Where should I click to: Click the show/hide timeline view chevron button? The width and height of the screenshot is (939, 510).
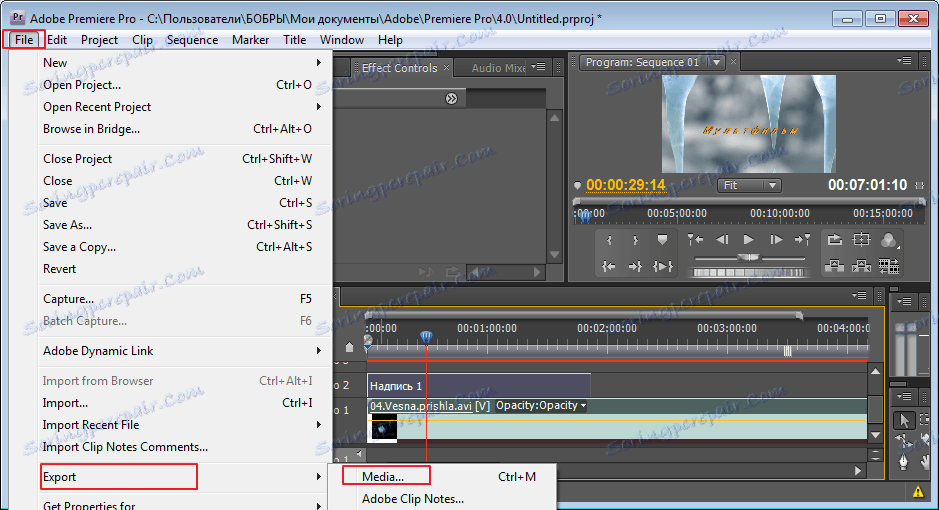[452, 99]
